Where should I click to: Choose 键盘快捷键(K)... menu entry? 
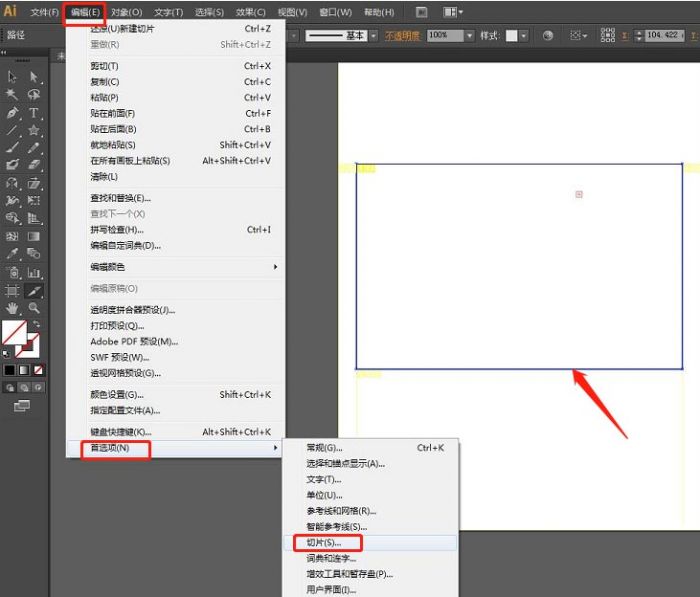point(176,432)
